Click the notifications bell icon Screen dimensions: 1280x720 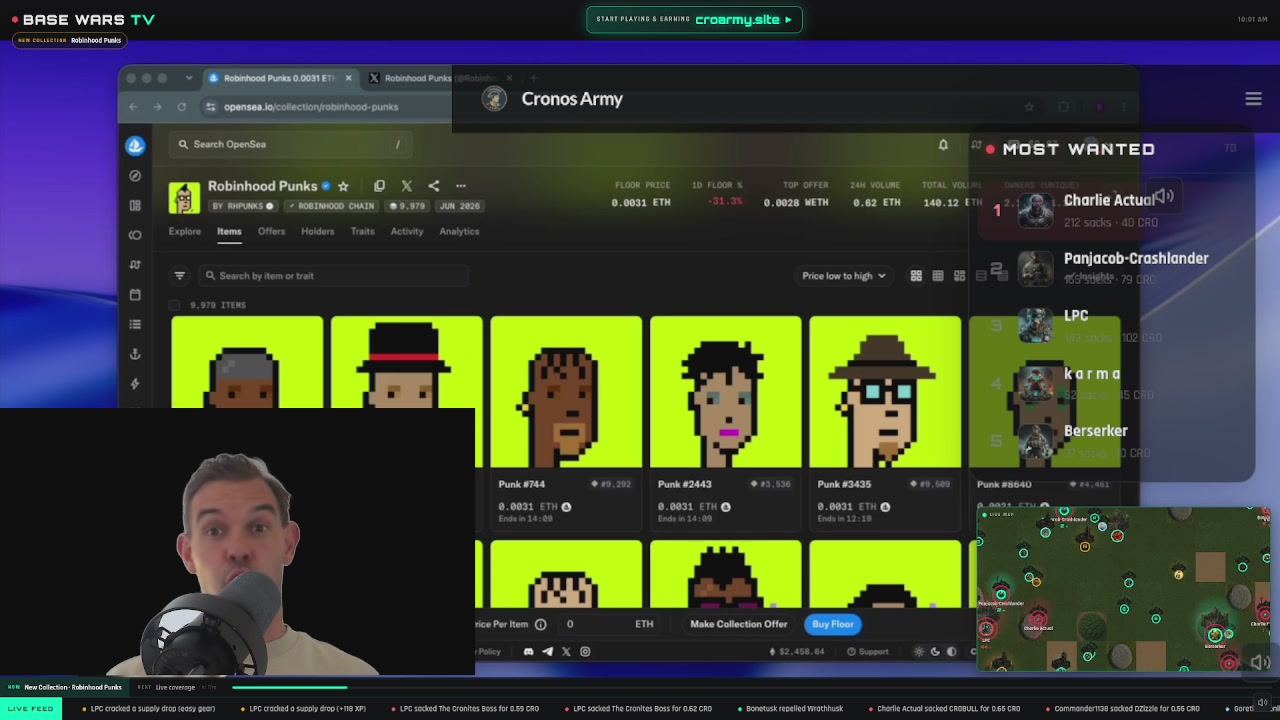click(x=943, y=145)
